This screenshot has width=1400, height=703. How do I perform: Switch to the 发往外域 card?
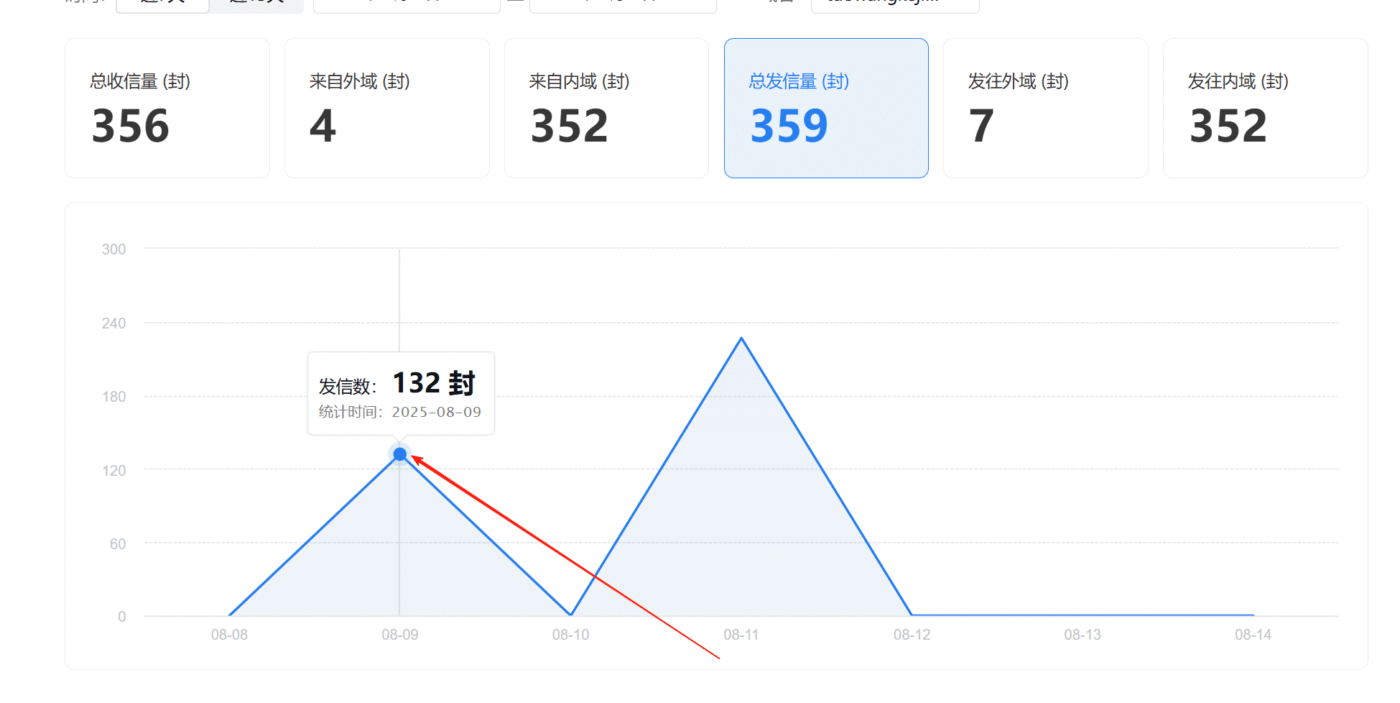pyautogui.click(x=1045, y=108)
